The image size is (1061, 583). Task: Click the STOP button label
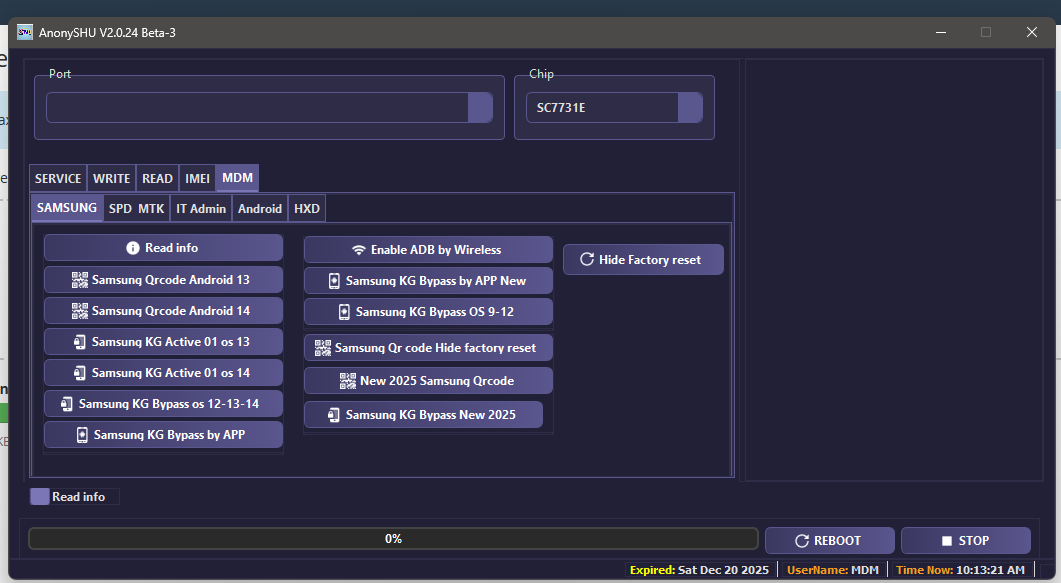974,541
